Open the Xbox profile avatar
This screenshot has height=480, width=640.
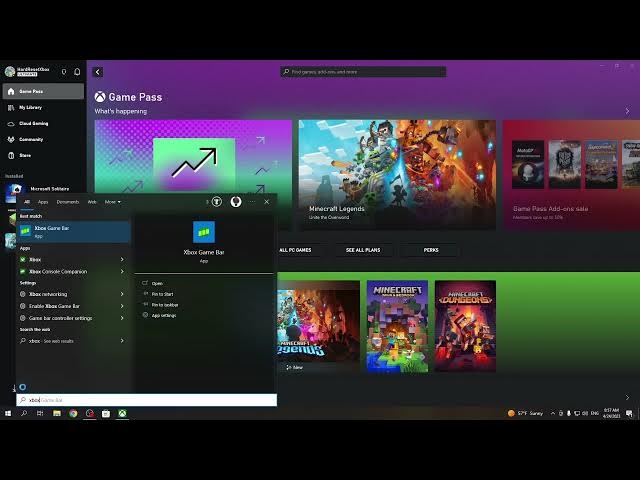(x=10, y=72)
